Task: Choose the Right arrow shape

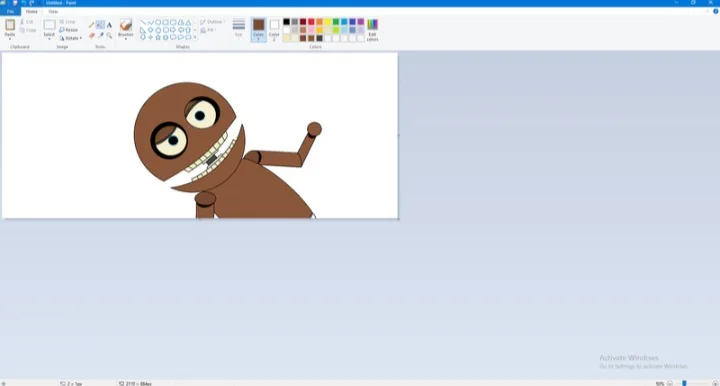Action: 173,30
